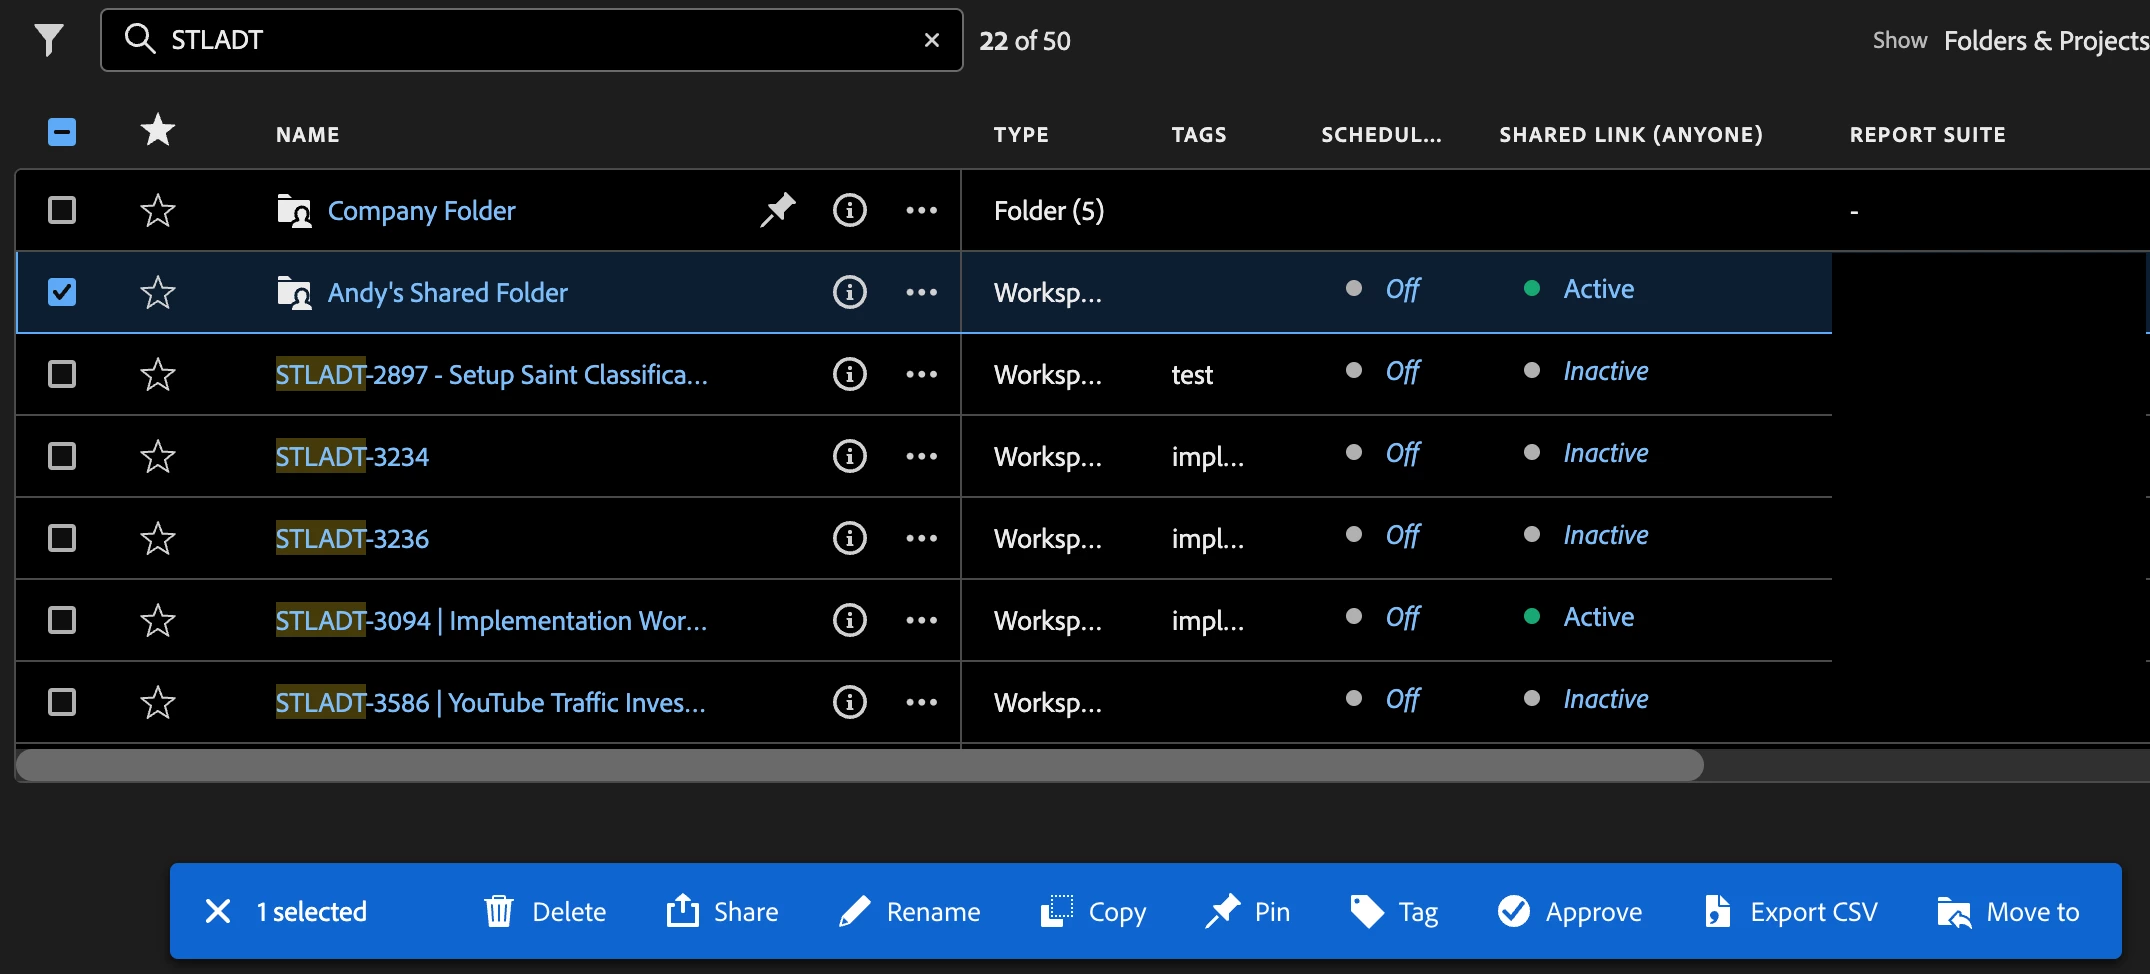Check the STLADT-3236 row checkbox
The image size is (2150, 974).
pyautogui.click(x=62, y=538)
